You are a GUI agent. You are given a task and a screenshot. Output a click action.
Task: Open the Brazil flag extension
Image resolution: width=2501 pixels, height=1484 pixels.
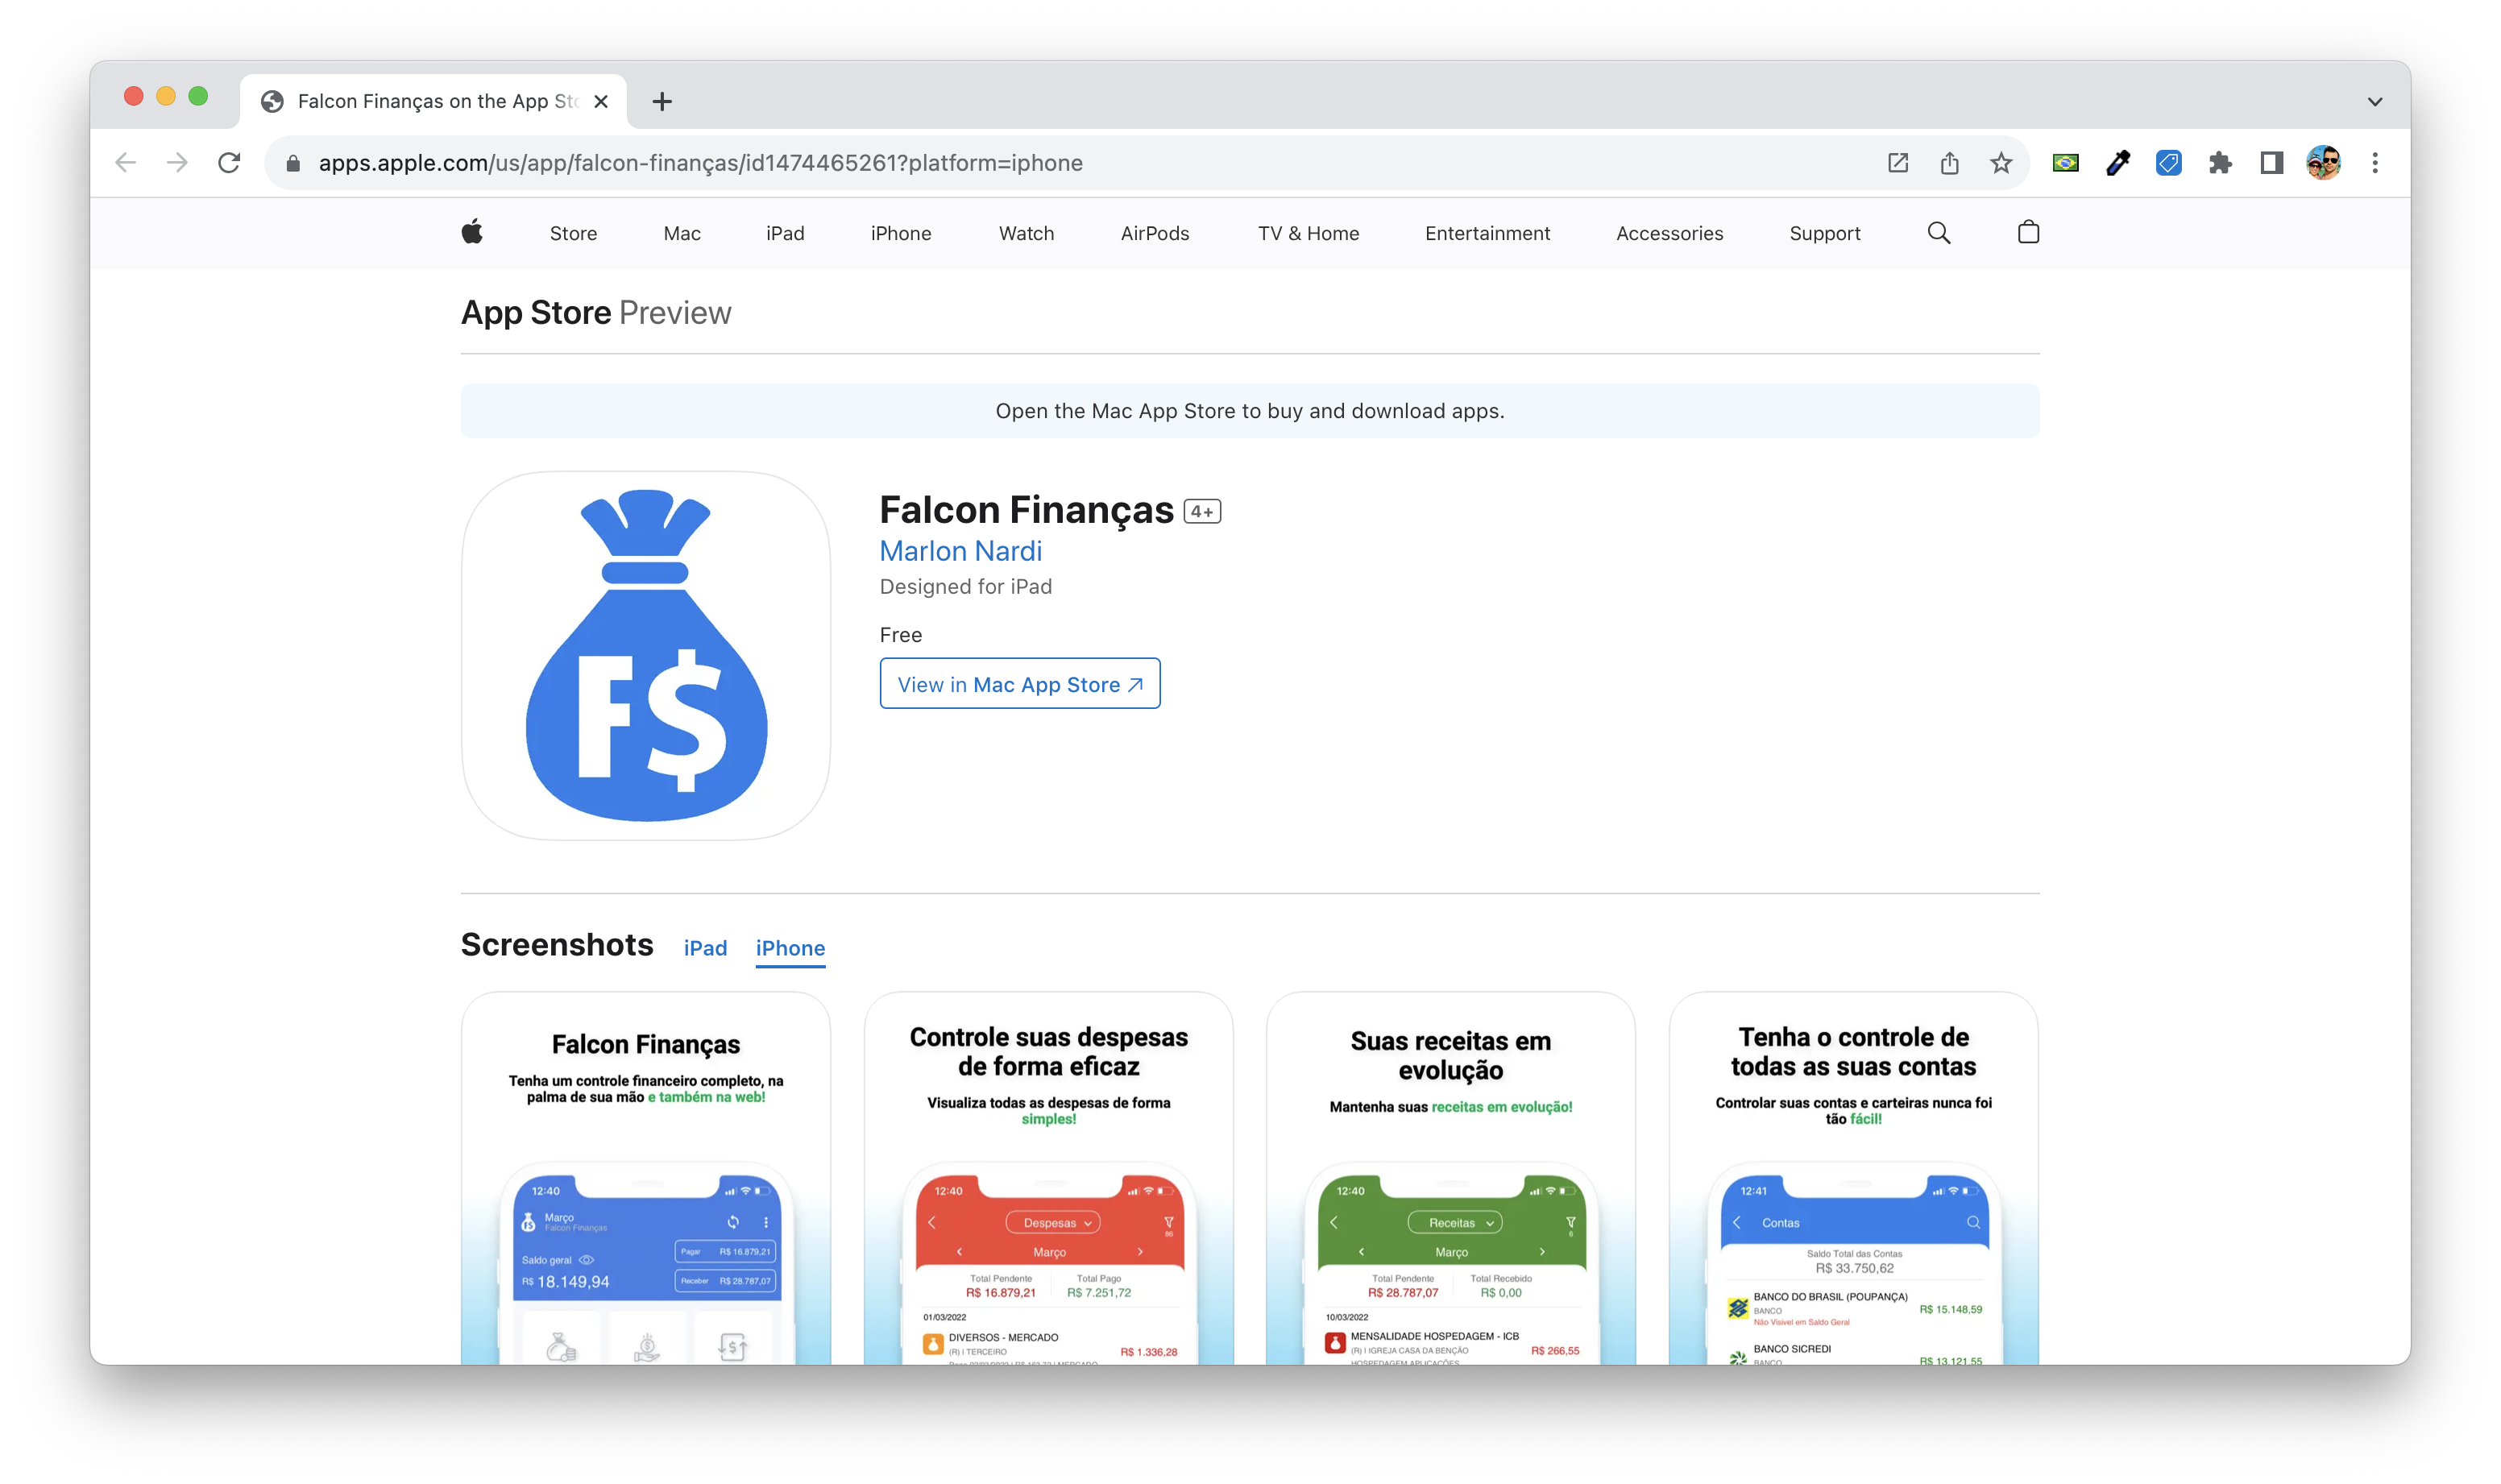2065,163
